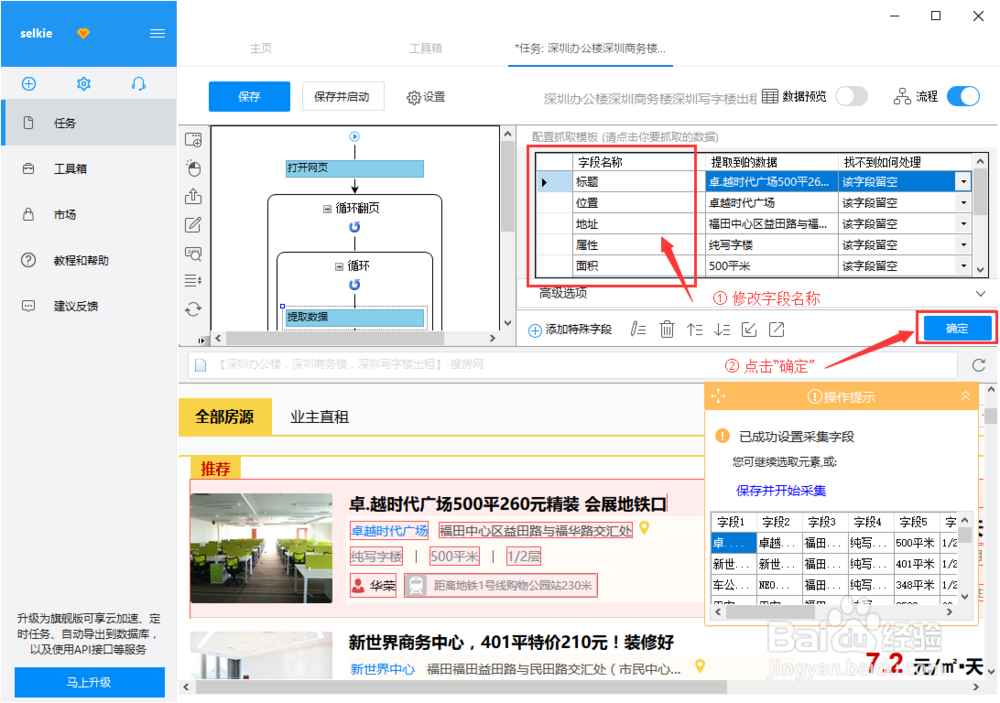The height and width of the screenshot is (703, 1000).
Task: Click the refresh icon beside the address bar
Action: click(979, 365)
